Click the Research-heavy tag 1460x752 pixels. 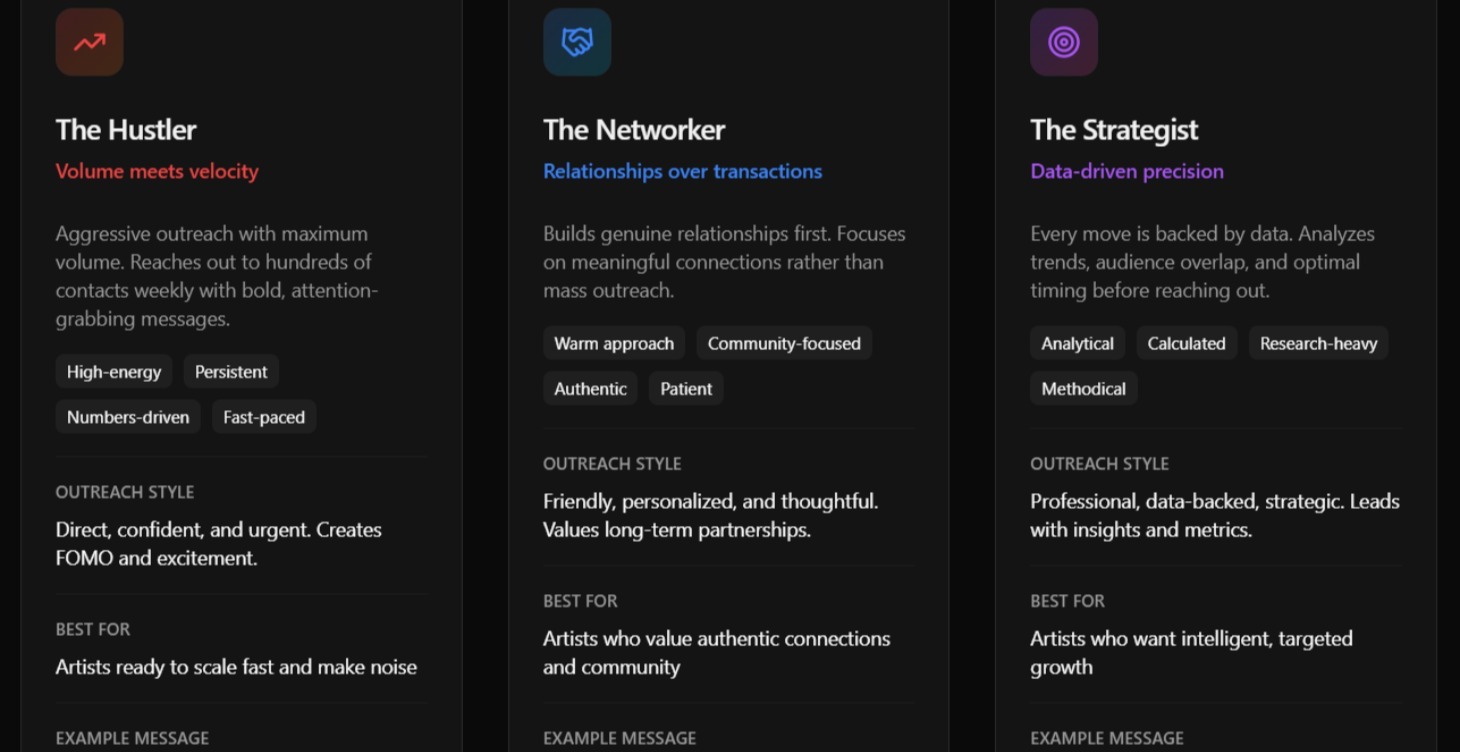click(1318, 343)
